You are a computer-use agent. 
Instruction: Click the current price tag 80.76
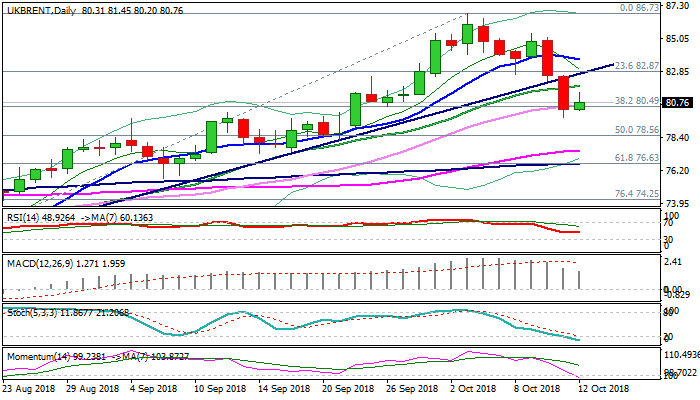pos(679,102)
